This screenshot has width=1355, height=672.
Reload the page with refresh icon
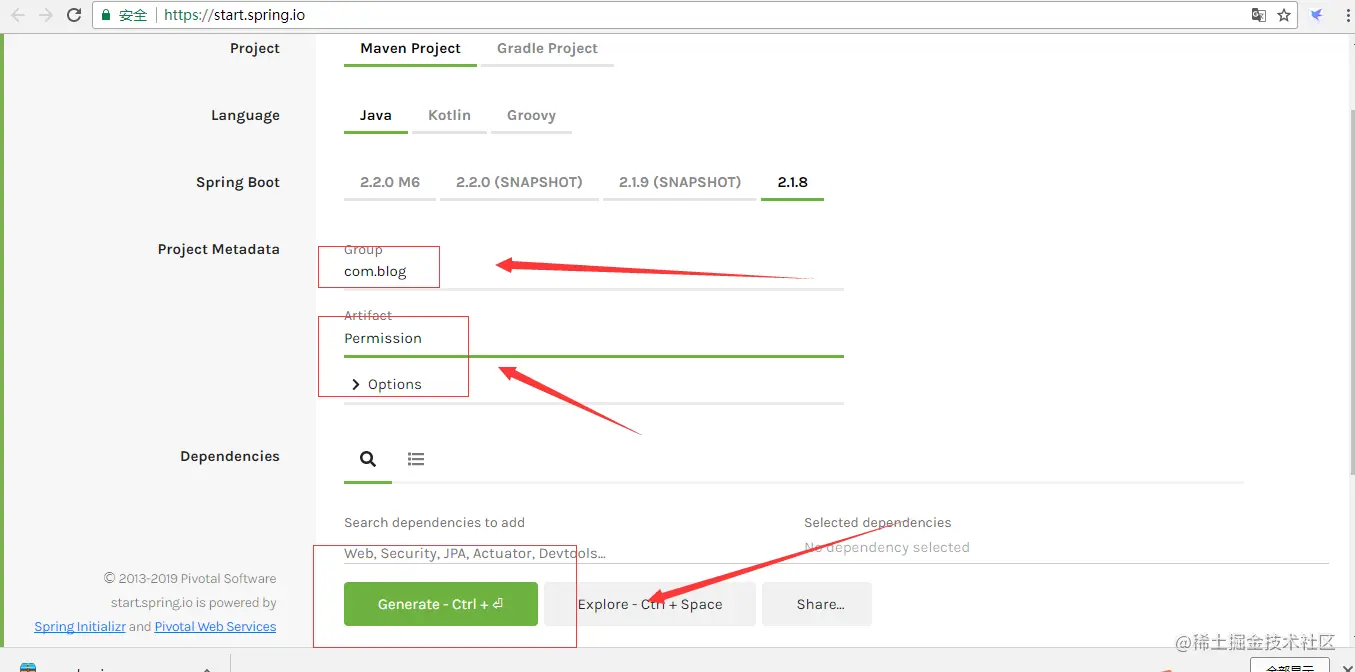(x=74, y=15)
